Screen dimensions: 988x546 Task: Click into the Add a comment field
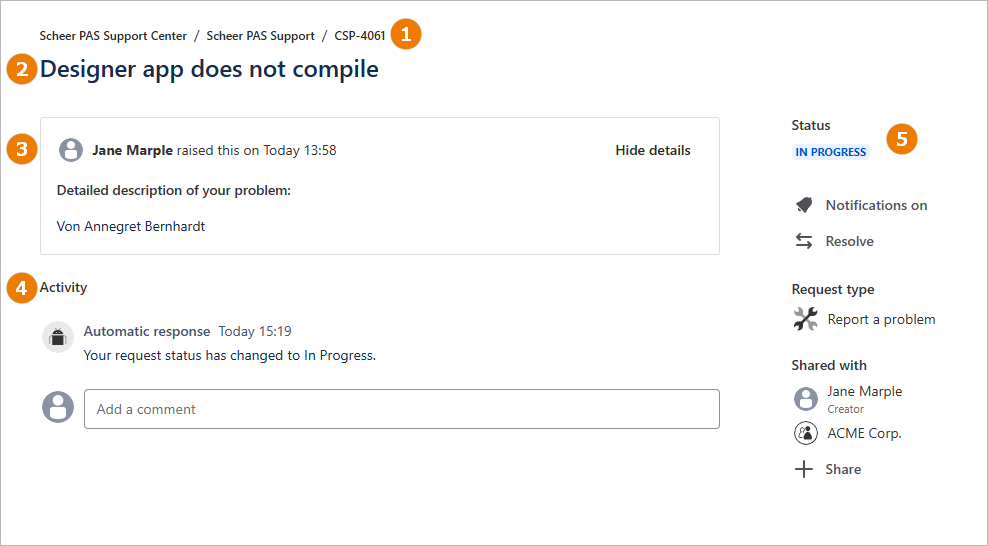point(401,409)
